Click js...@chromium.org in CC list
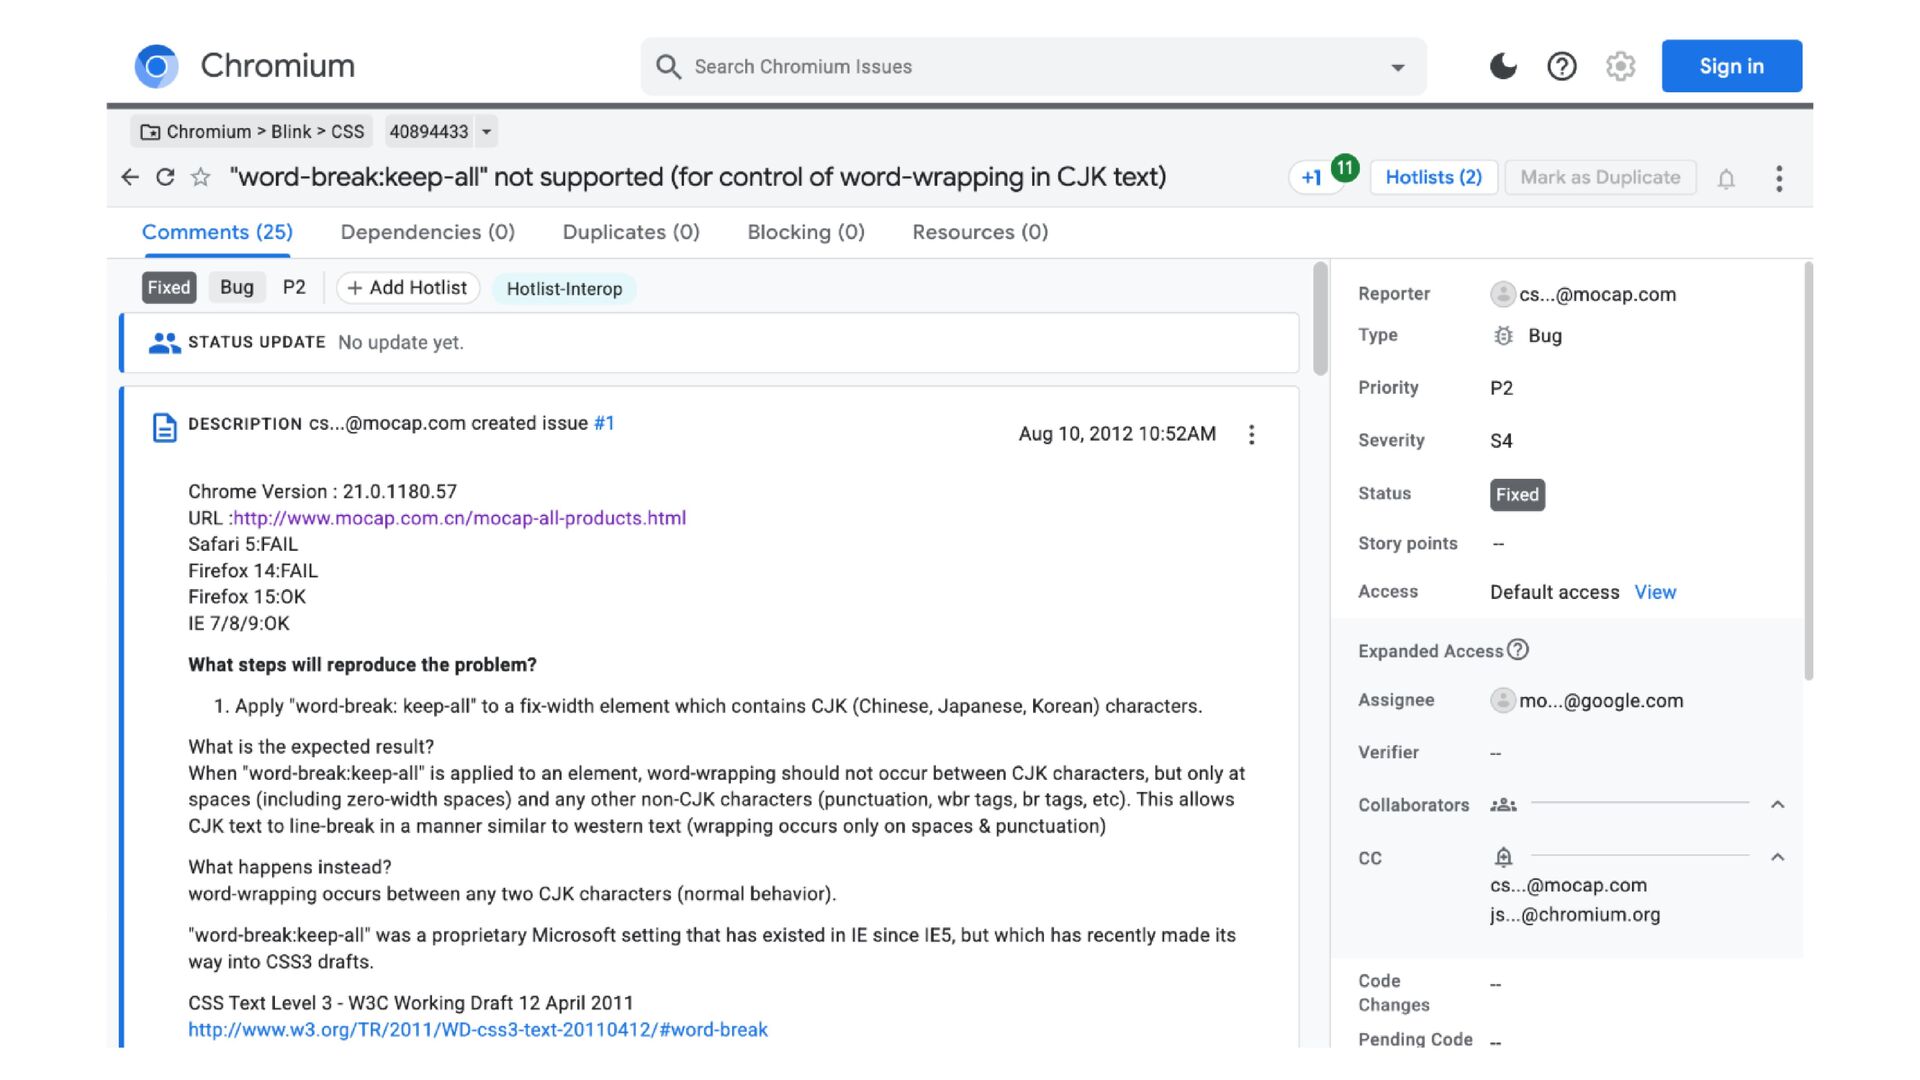This screenshot has height=1080, width=1920. 1575,915
